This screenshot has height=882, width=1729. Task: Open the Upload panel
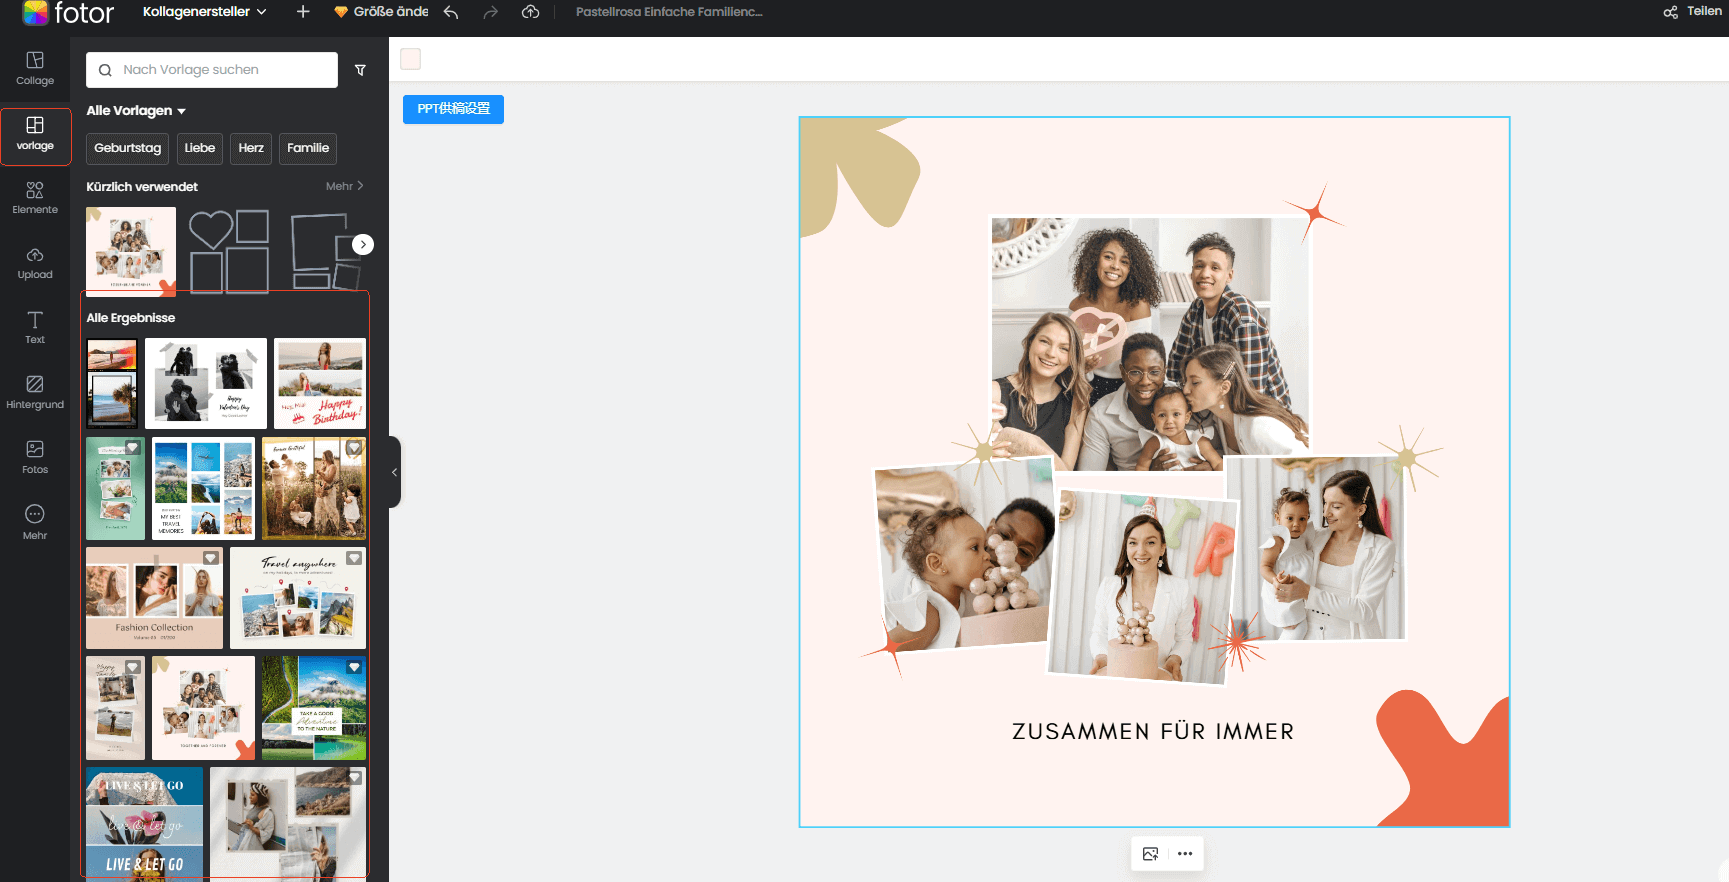(35, 263)
